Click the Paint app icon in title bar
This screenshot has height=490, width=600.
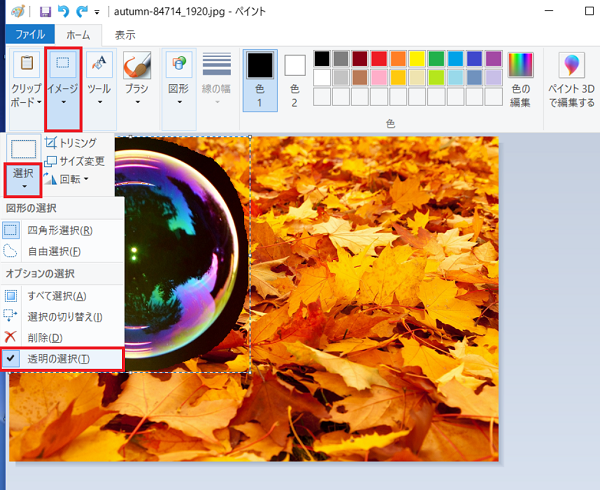pos(18,11)
